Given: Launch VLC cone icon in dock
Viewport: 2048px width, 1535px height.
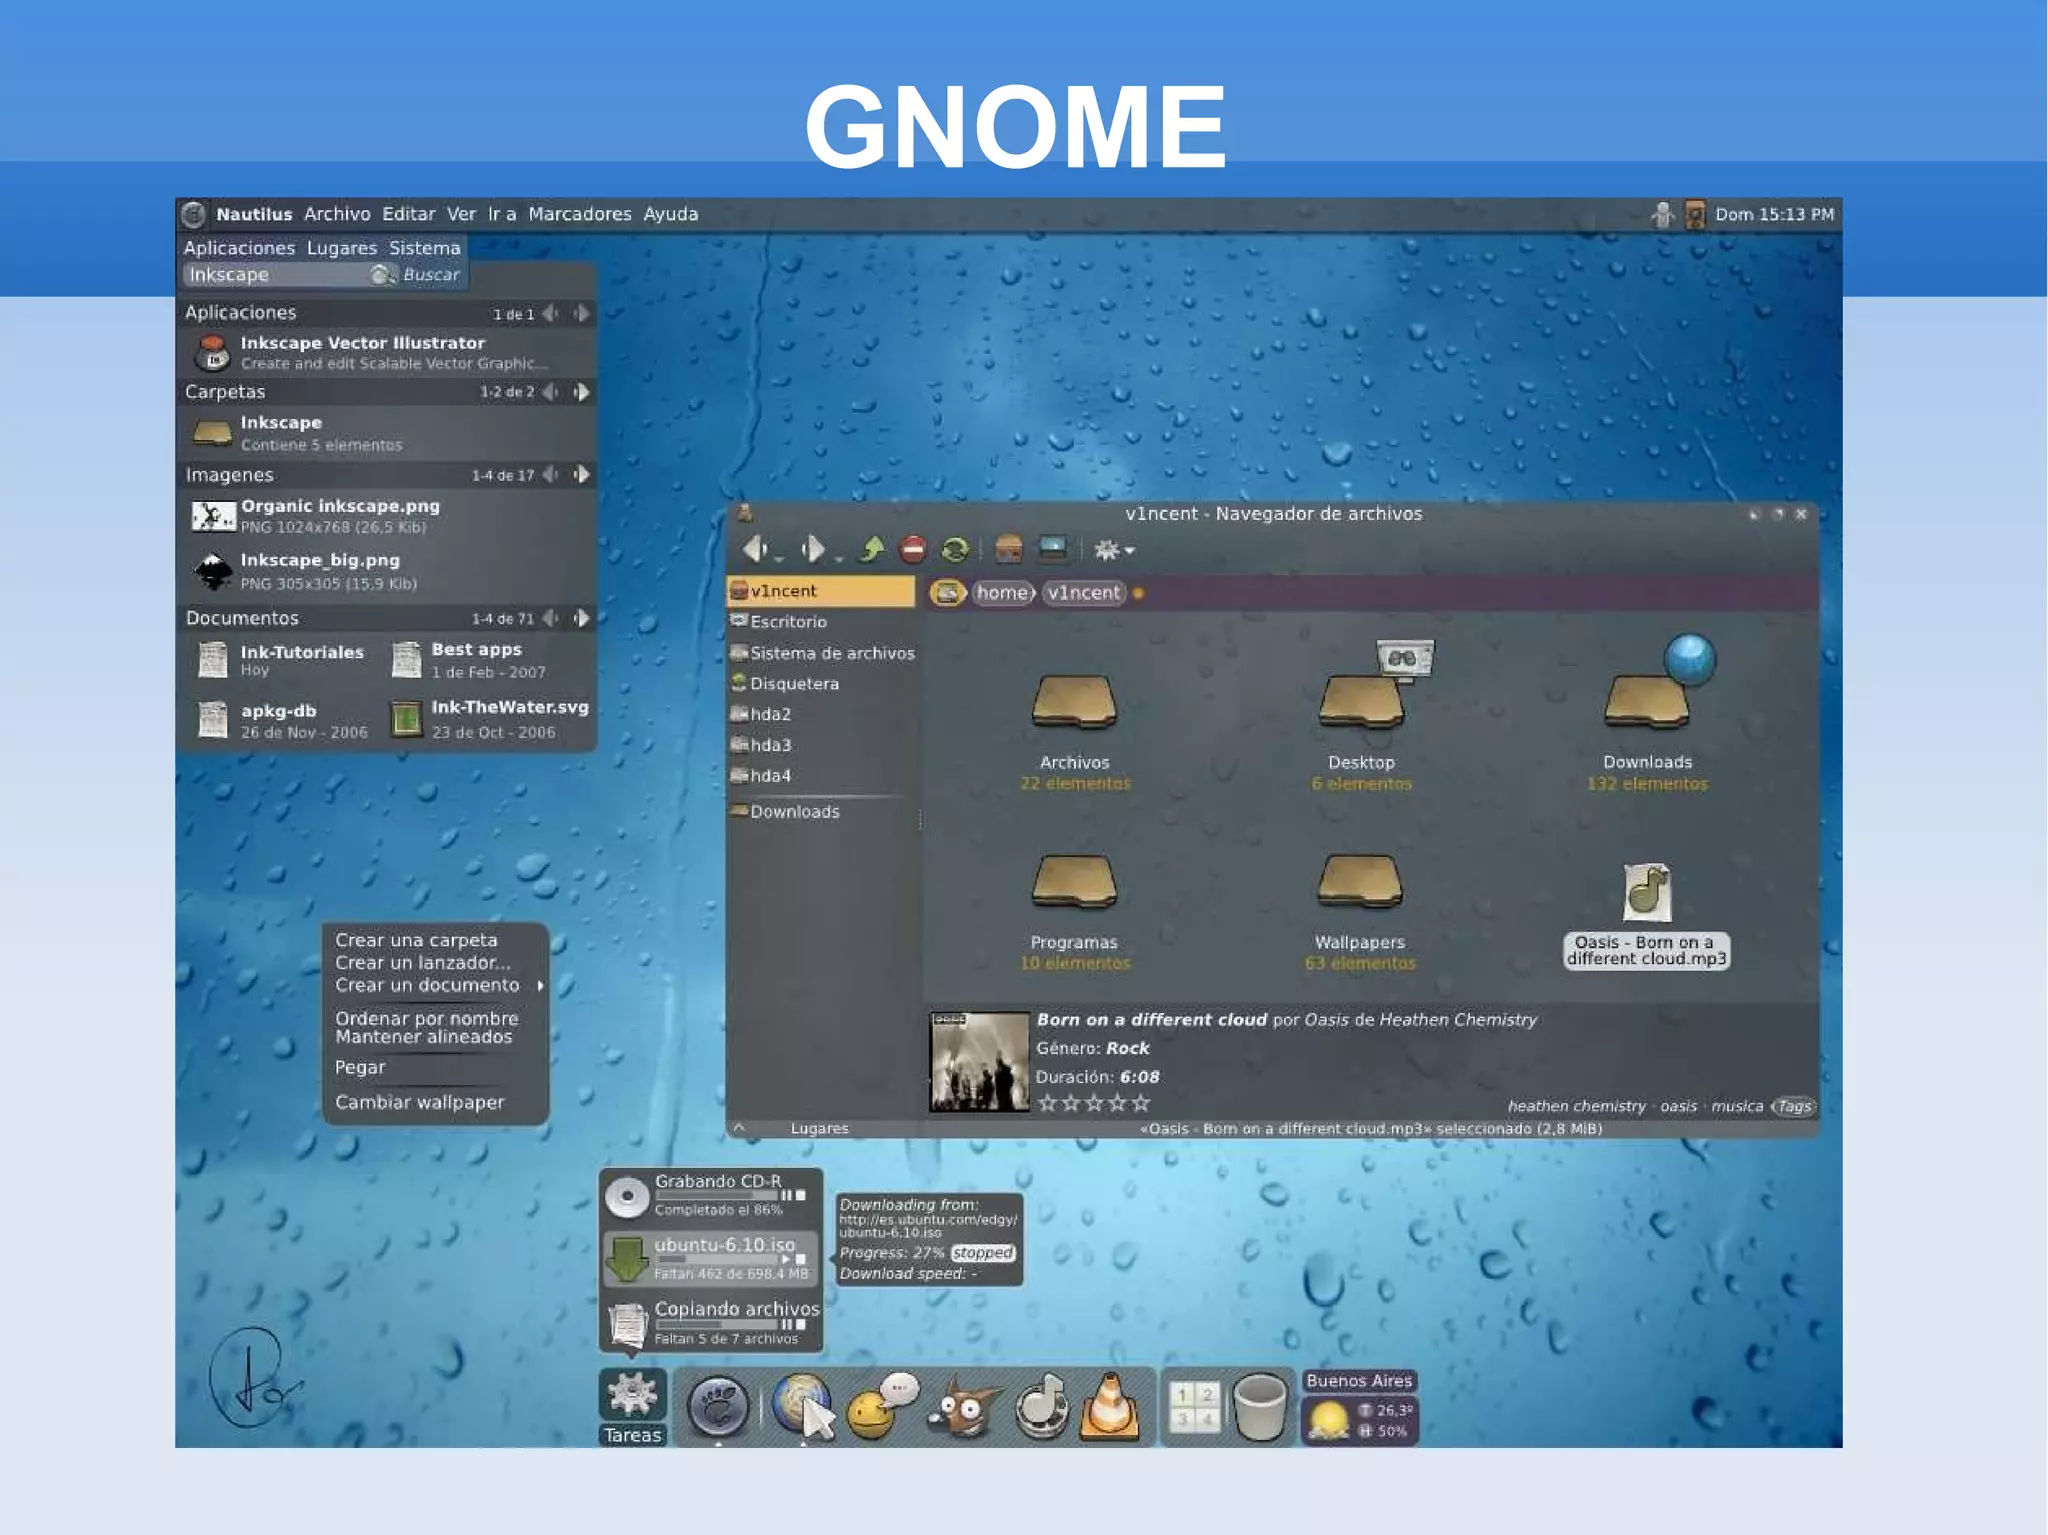Looking at the screenshot, I should pos(1110,1408).
